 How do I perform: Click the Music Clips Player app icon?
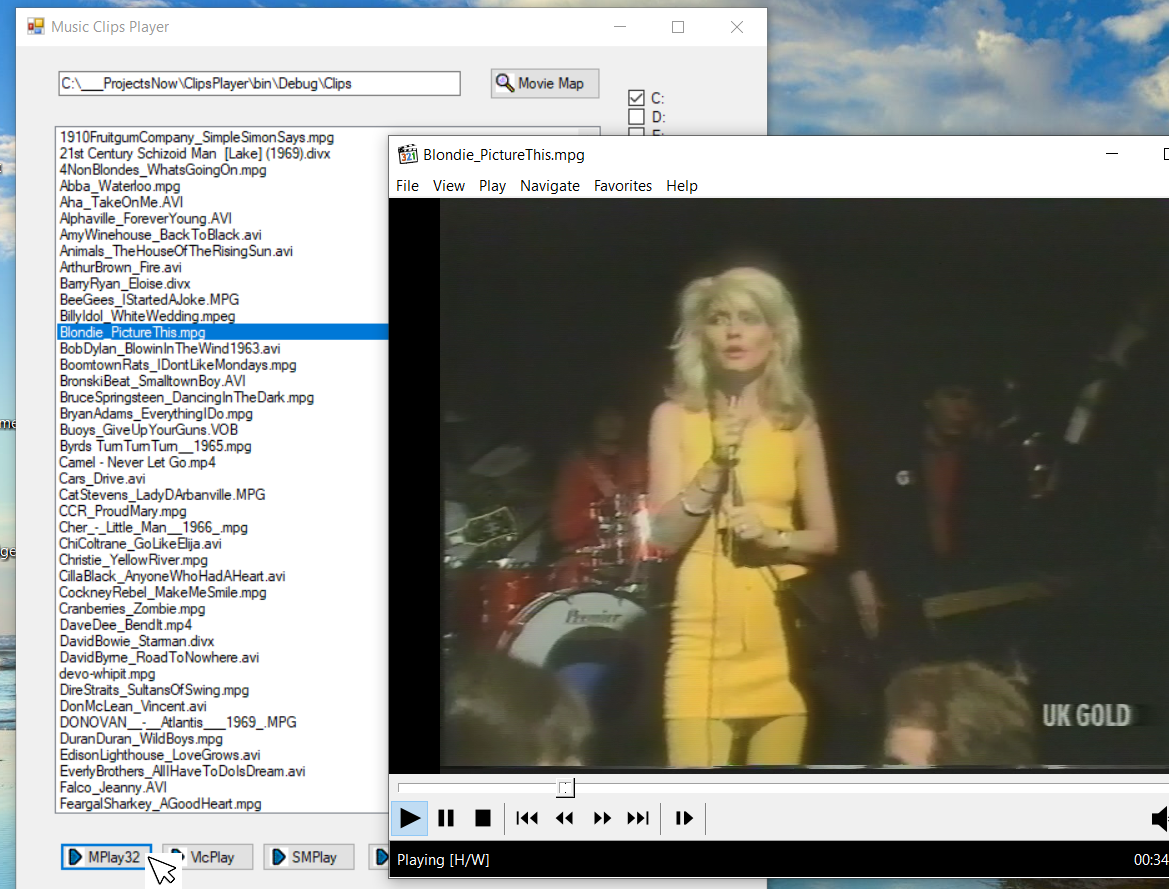[x=36, y=27]
